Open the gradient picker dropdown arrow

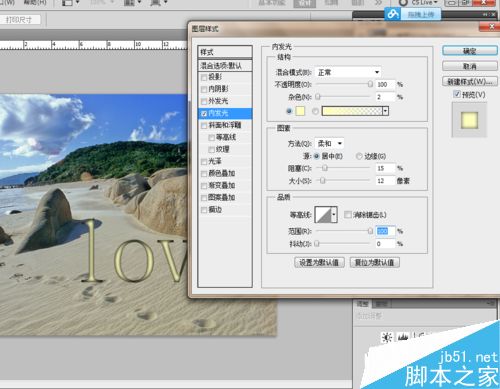386,111
